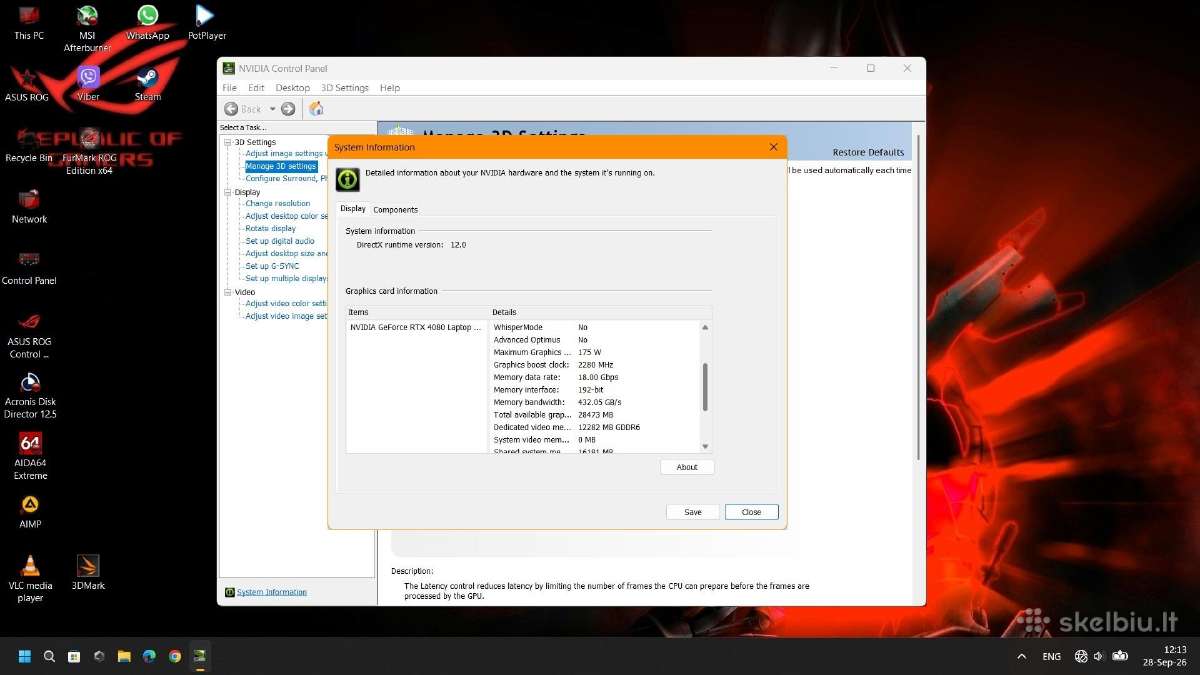
Task: Open Microsoft Edge from the taskbar
Action: 149,657
